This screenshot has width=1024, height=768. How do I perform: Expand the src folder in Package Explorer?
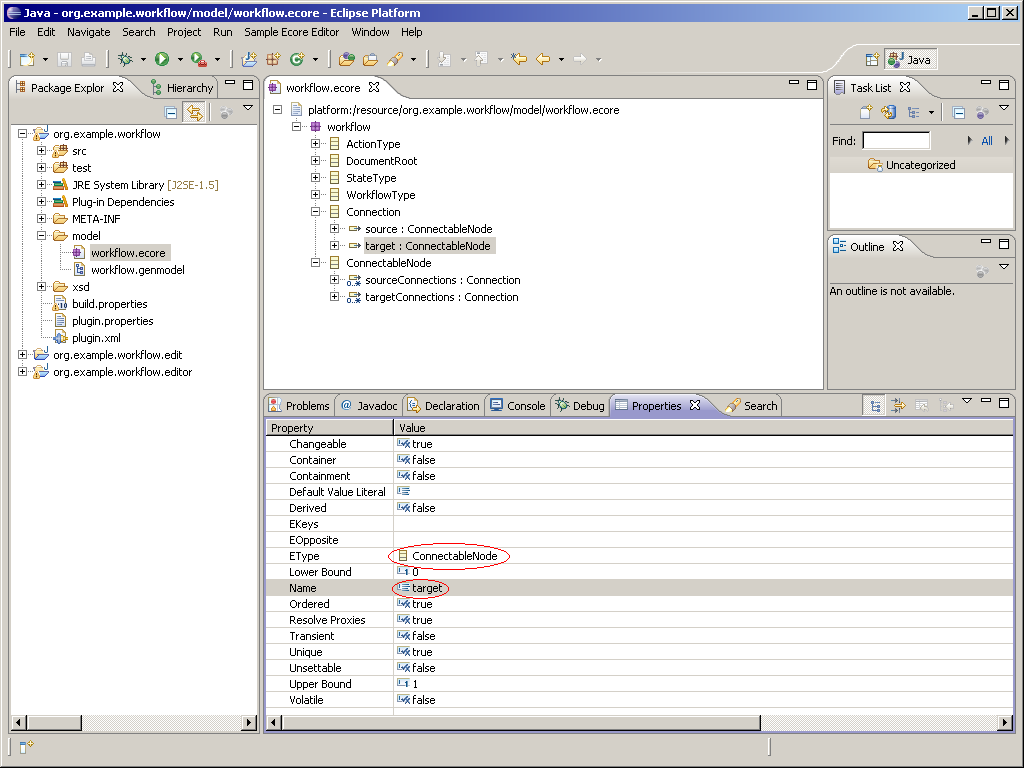(42, 151)
